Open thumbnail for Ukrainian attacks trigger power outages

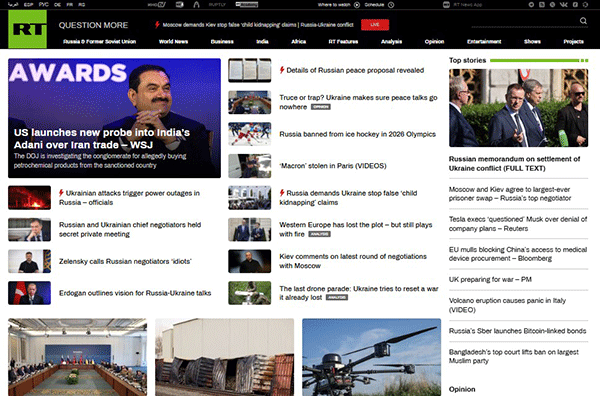pyautogui.click(x=29, y=197)
